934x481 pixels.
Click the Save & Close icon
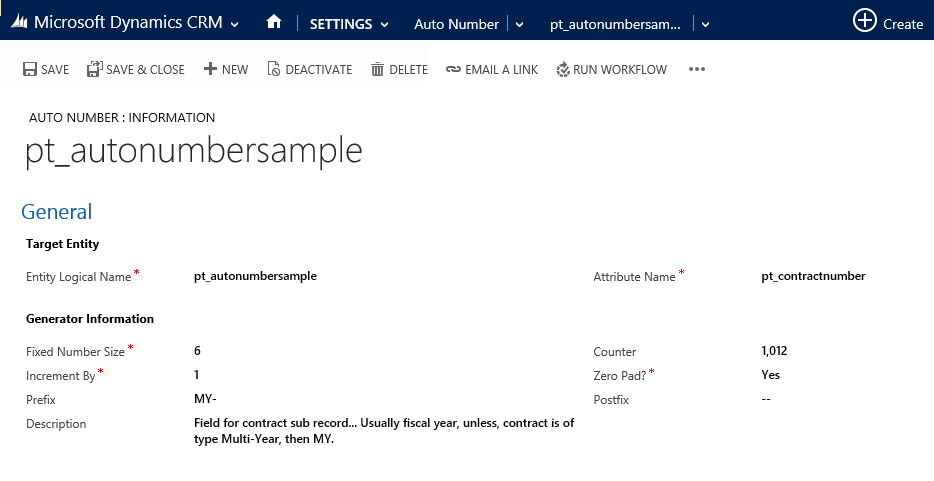94,69
